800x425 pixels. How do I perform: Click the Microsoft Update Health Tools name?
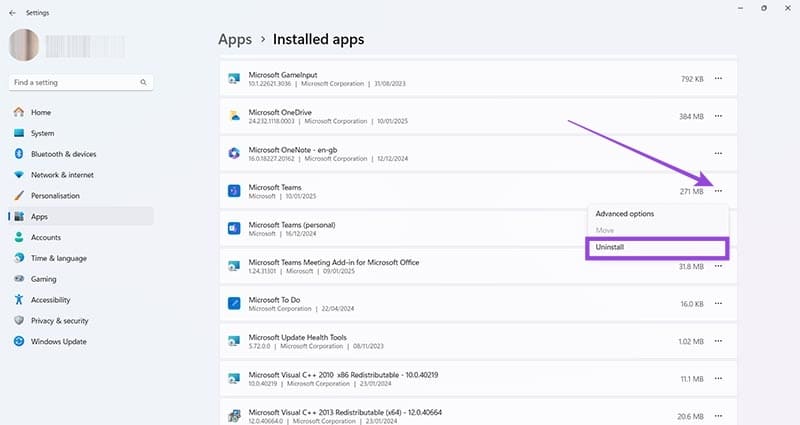click(297, 337)
